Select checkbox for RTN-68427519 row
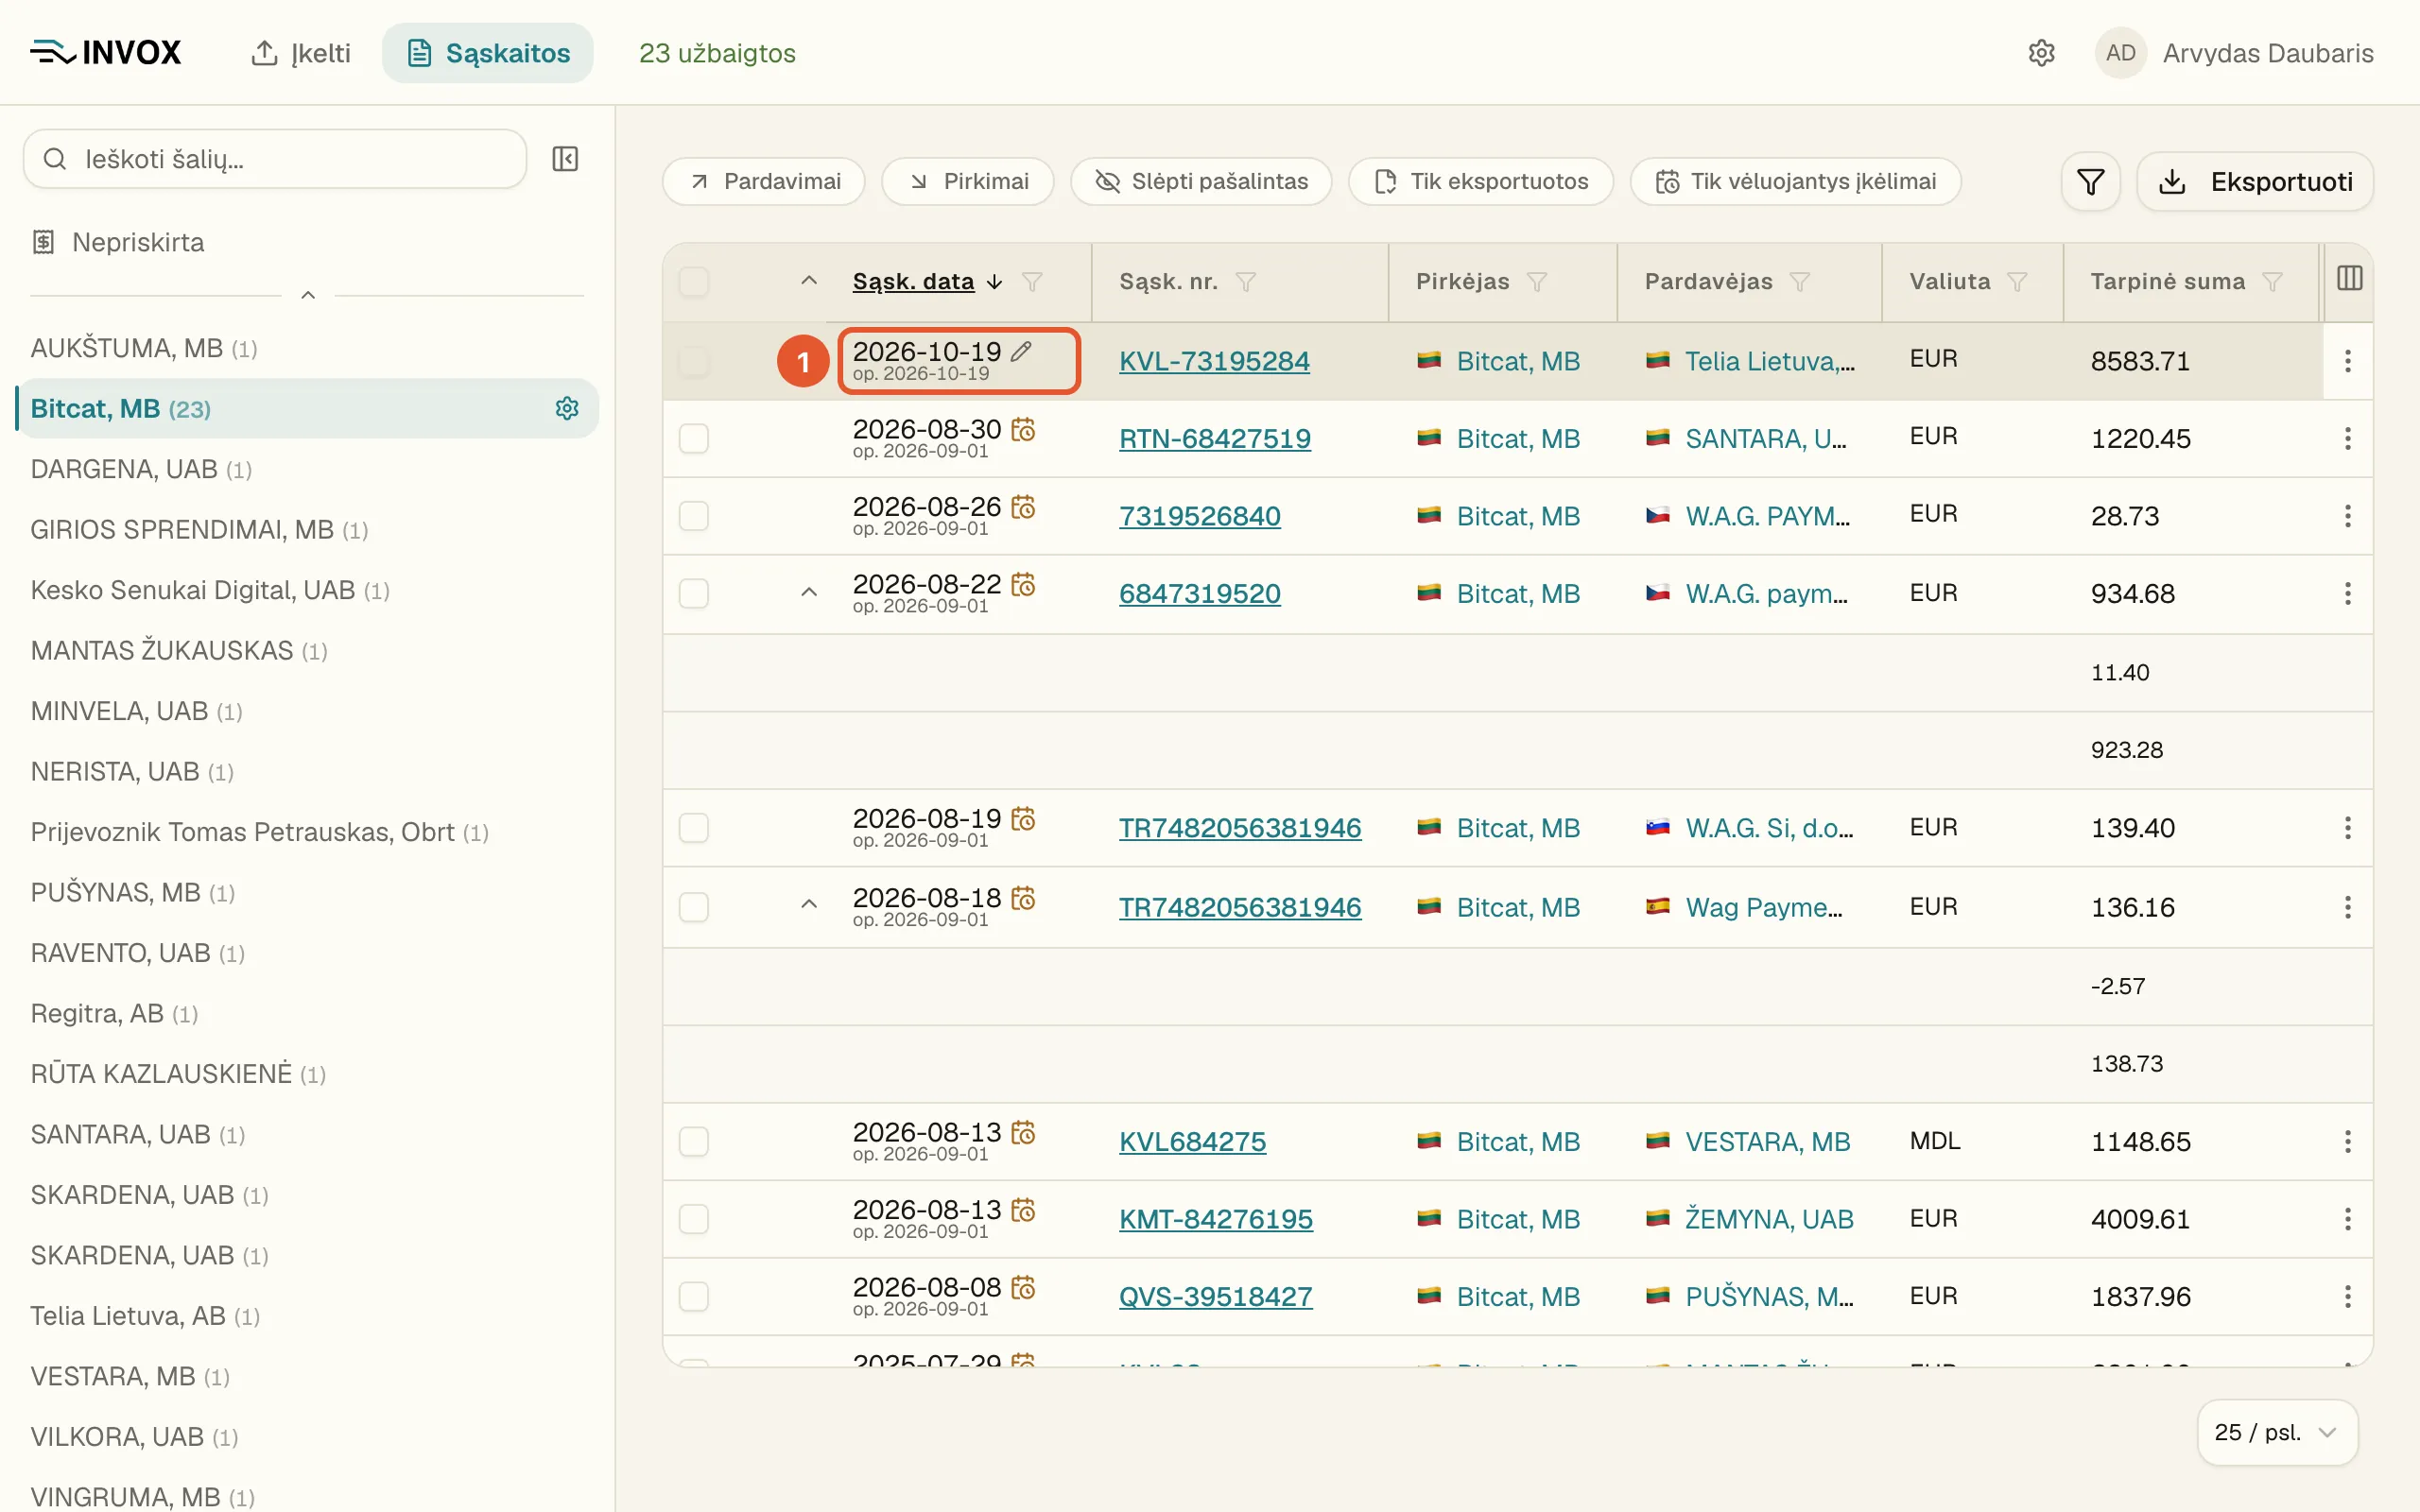2420x1512 pixels. pyautogui.click(x=694, y=438)
